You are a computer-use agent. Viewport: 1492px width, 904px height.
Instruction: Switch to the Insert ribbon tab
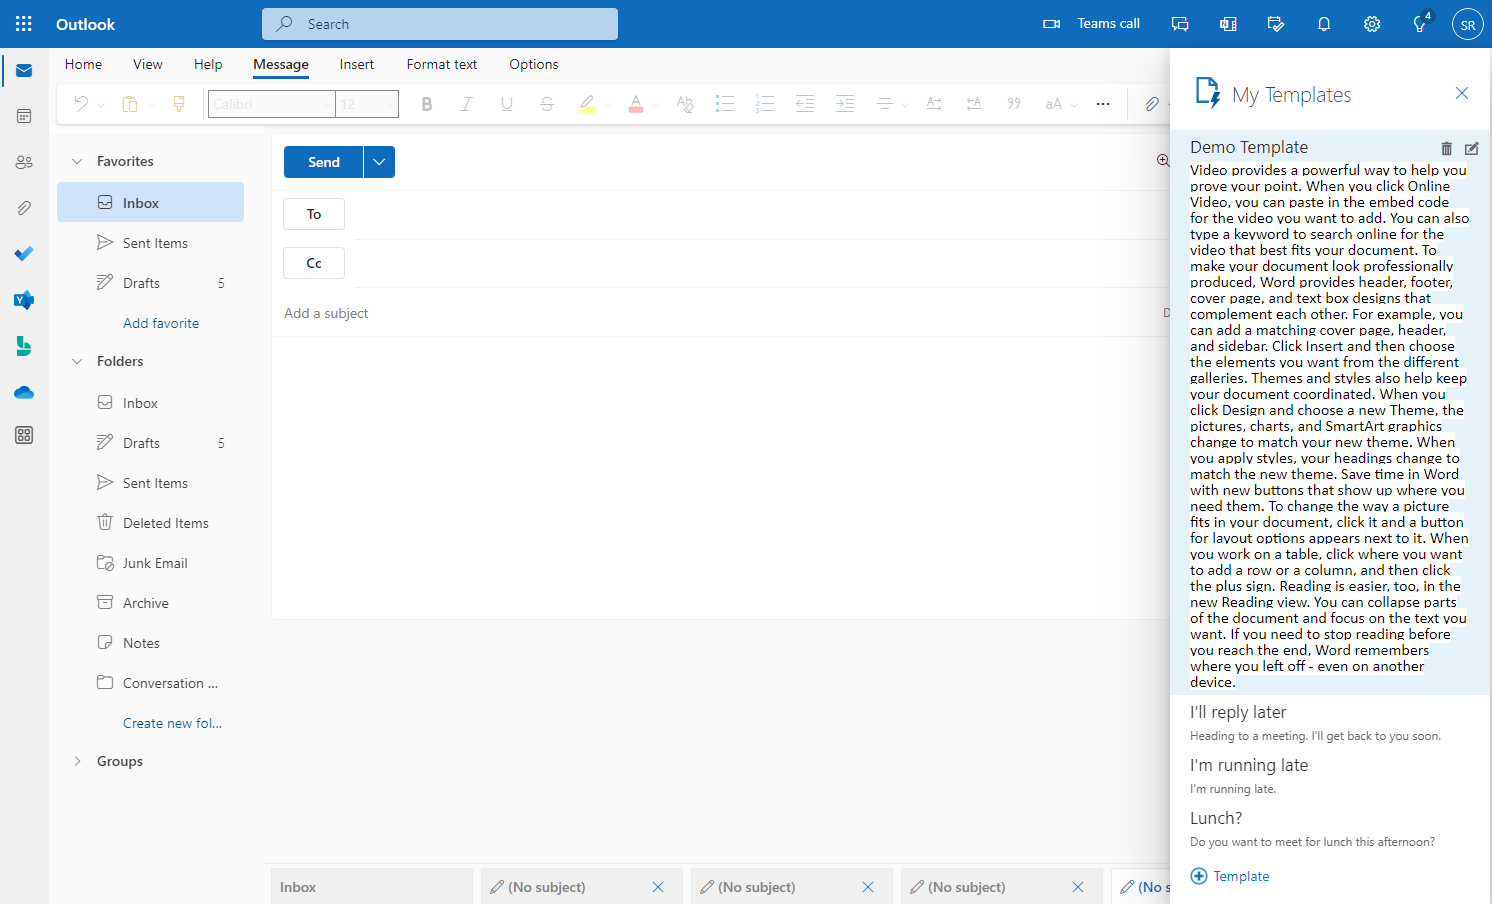(357, 64)
